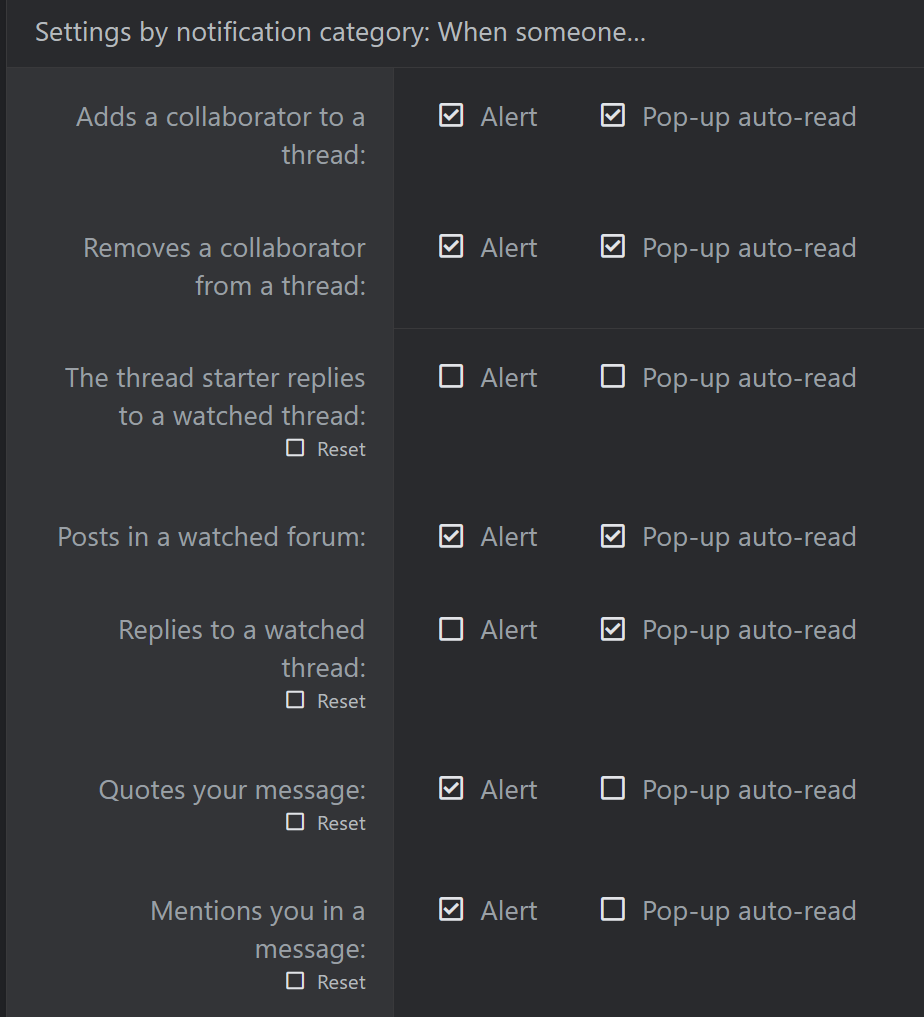Enable Pop-up auto-read for quotes your message
The width and height of the screenshot is (924, 1017).
613,789
